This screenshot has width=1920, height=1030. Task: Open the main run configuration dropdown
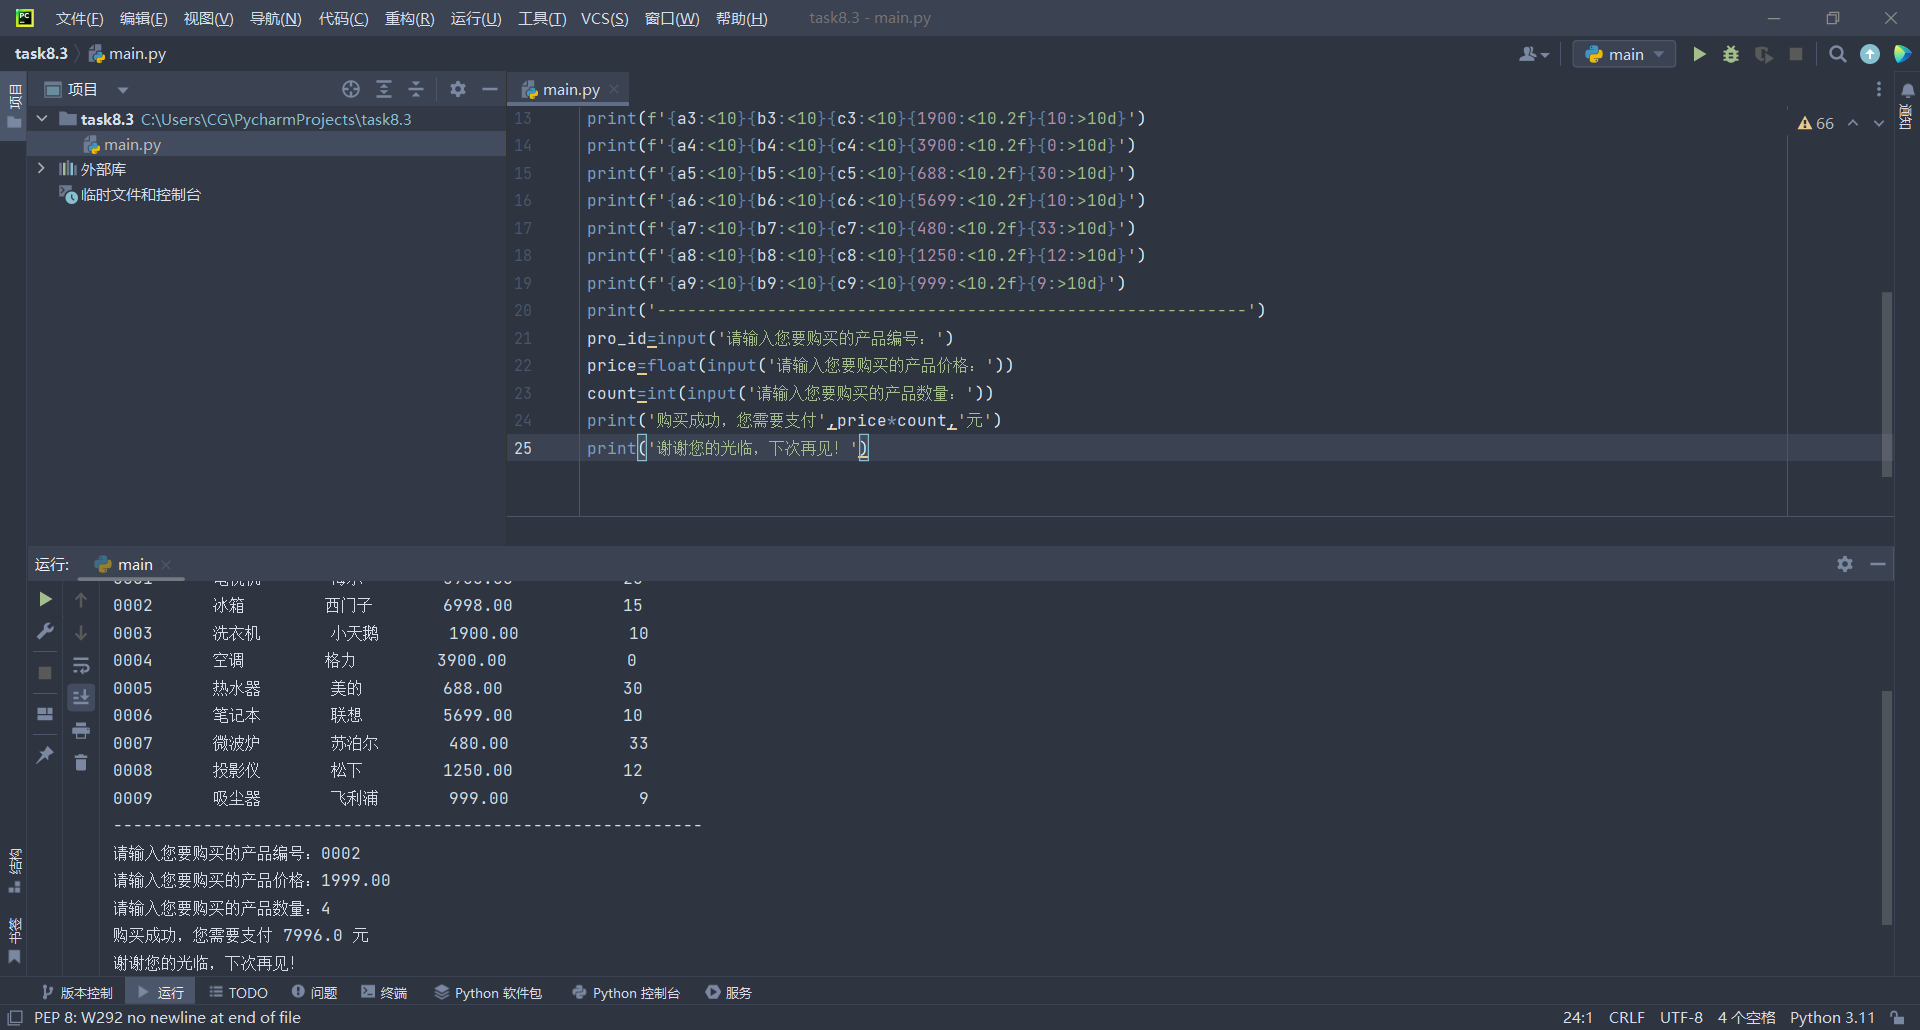1625,54
